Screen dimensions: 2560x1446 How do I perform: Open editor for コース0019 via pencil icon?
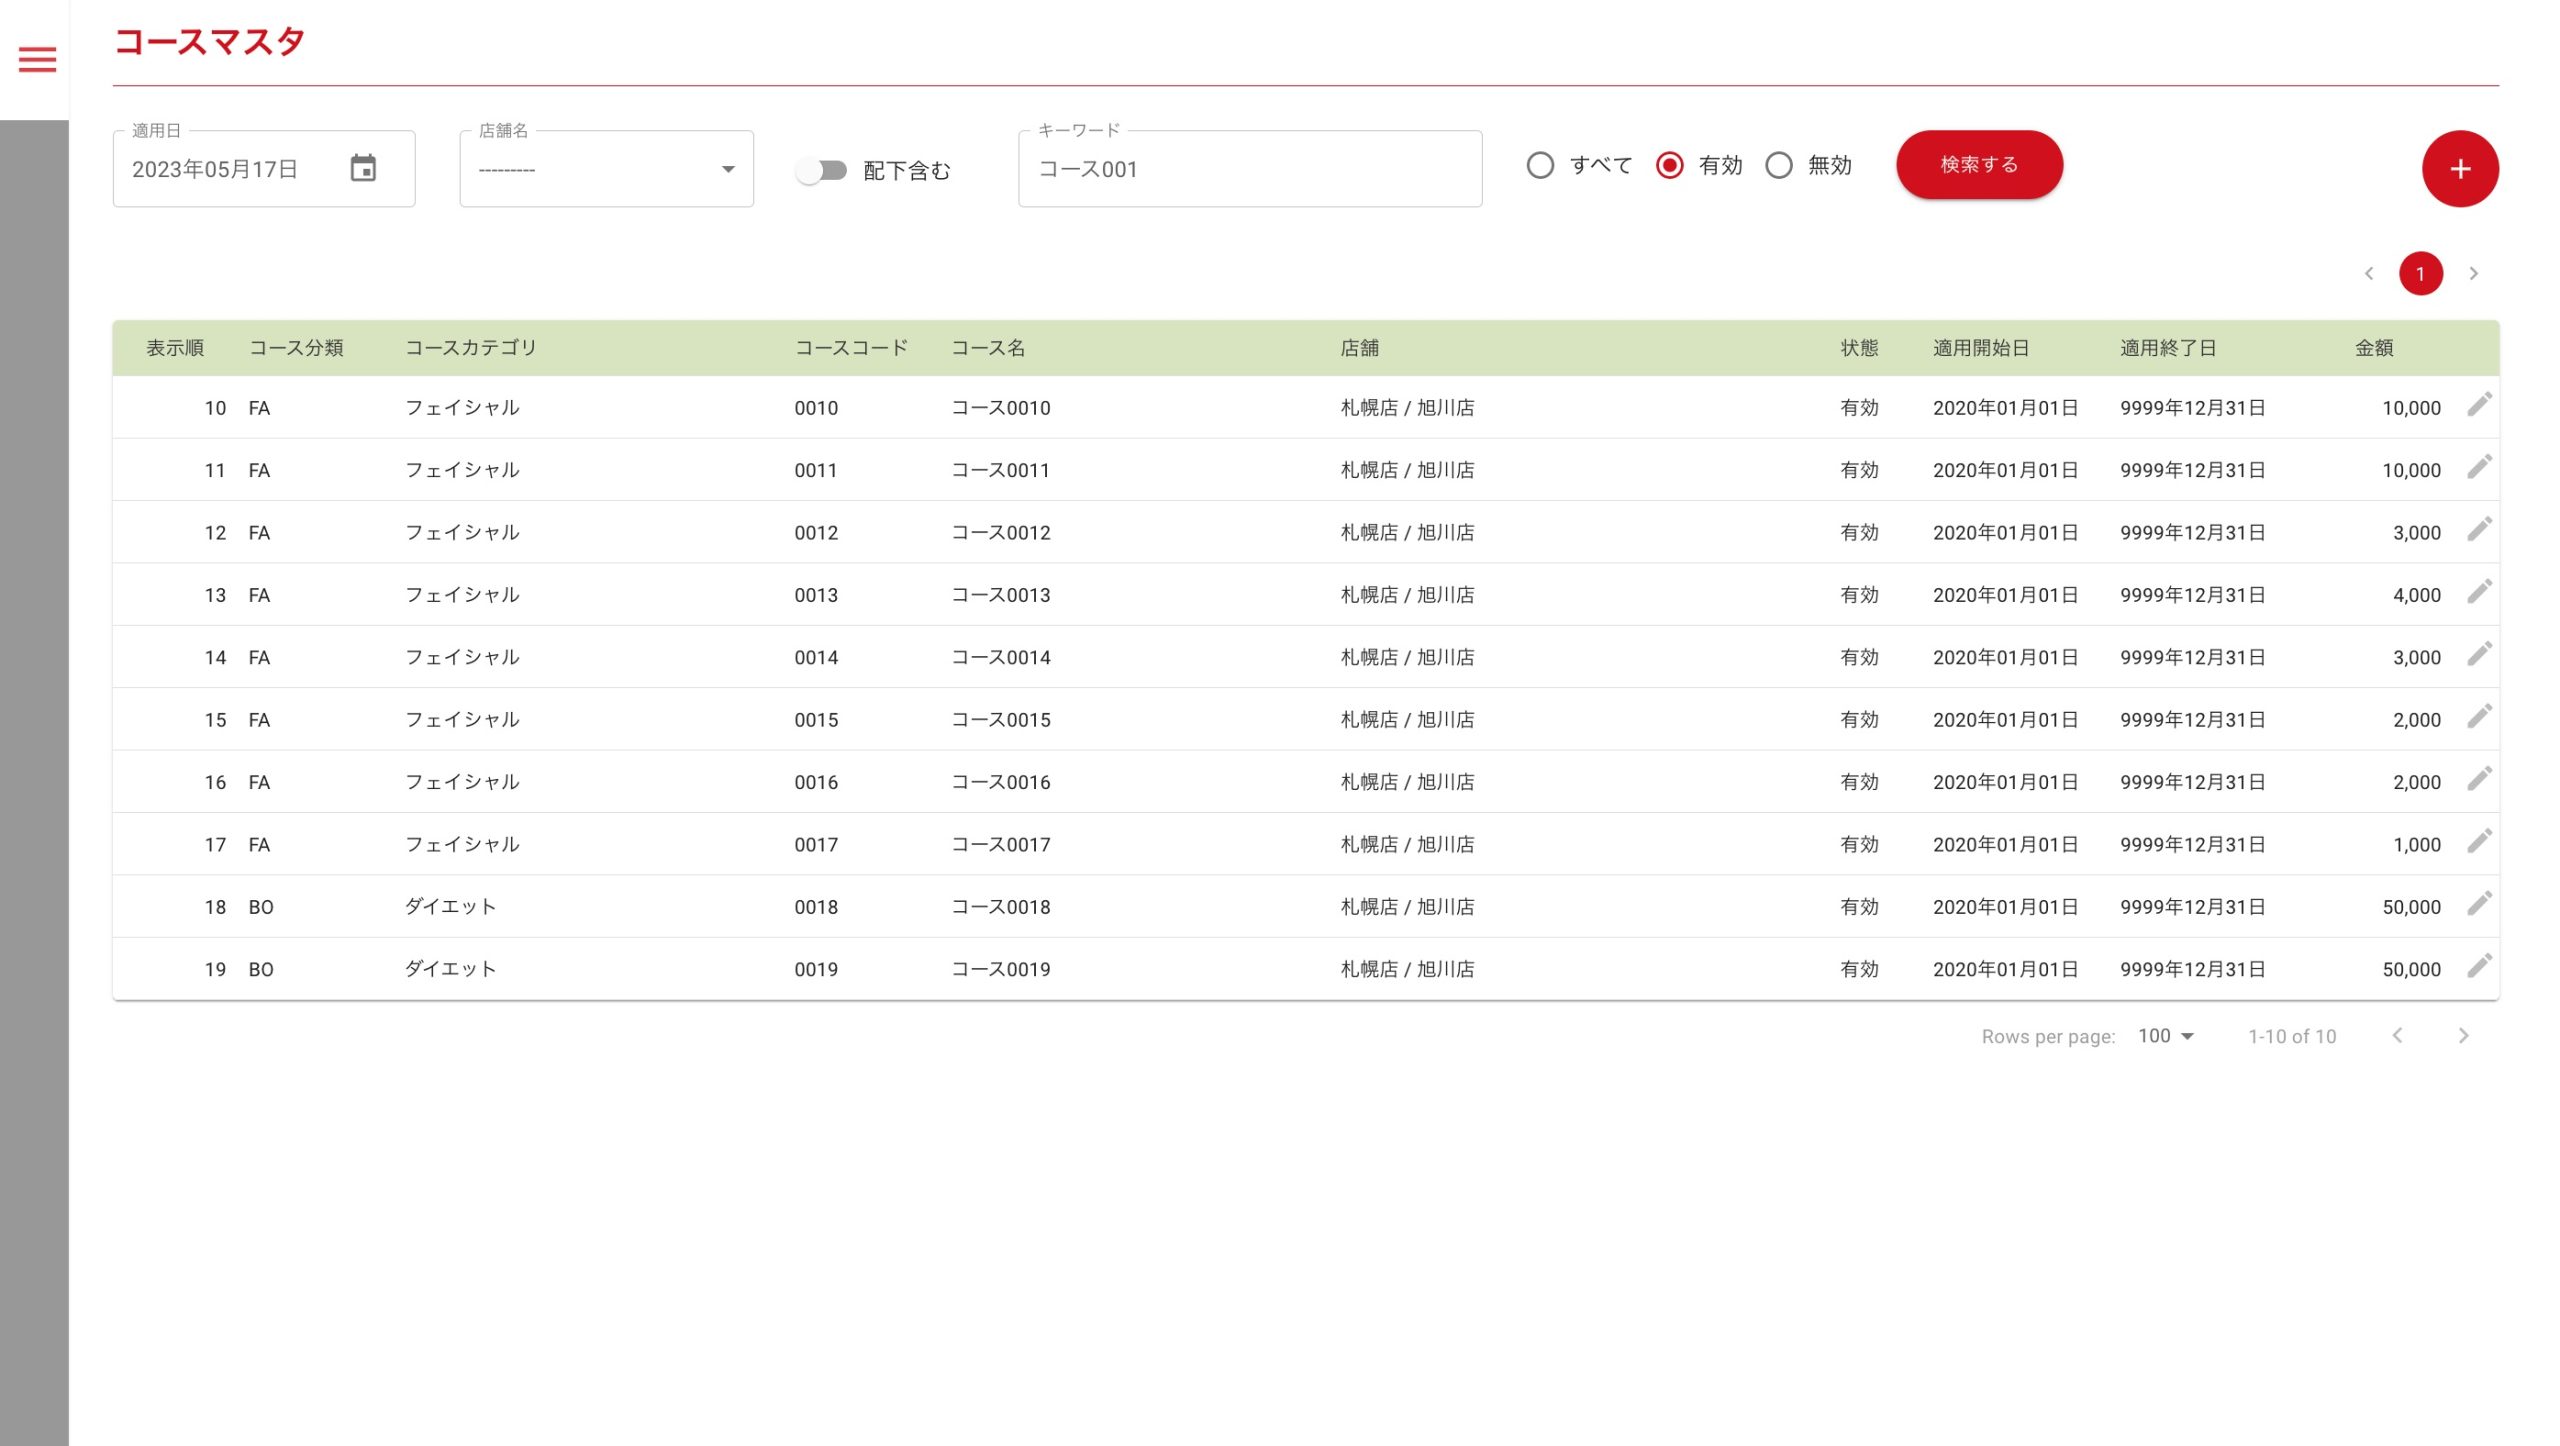(x=2478, y=966)
